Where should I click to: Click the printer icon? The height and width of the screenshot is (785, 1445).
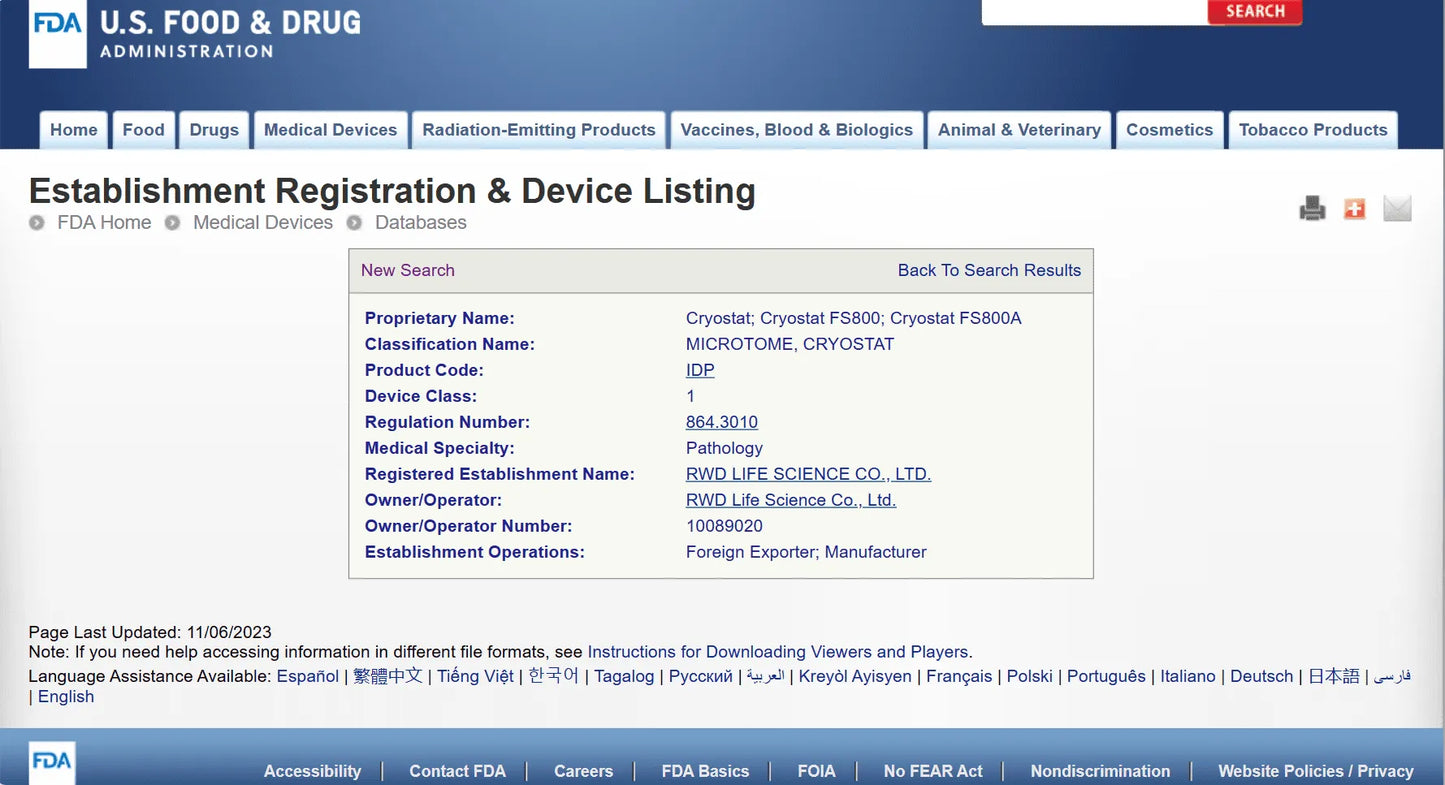point(1312,209)
